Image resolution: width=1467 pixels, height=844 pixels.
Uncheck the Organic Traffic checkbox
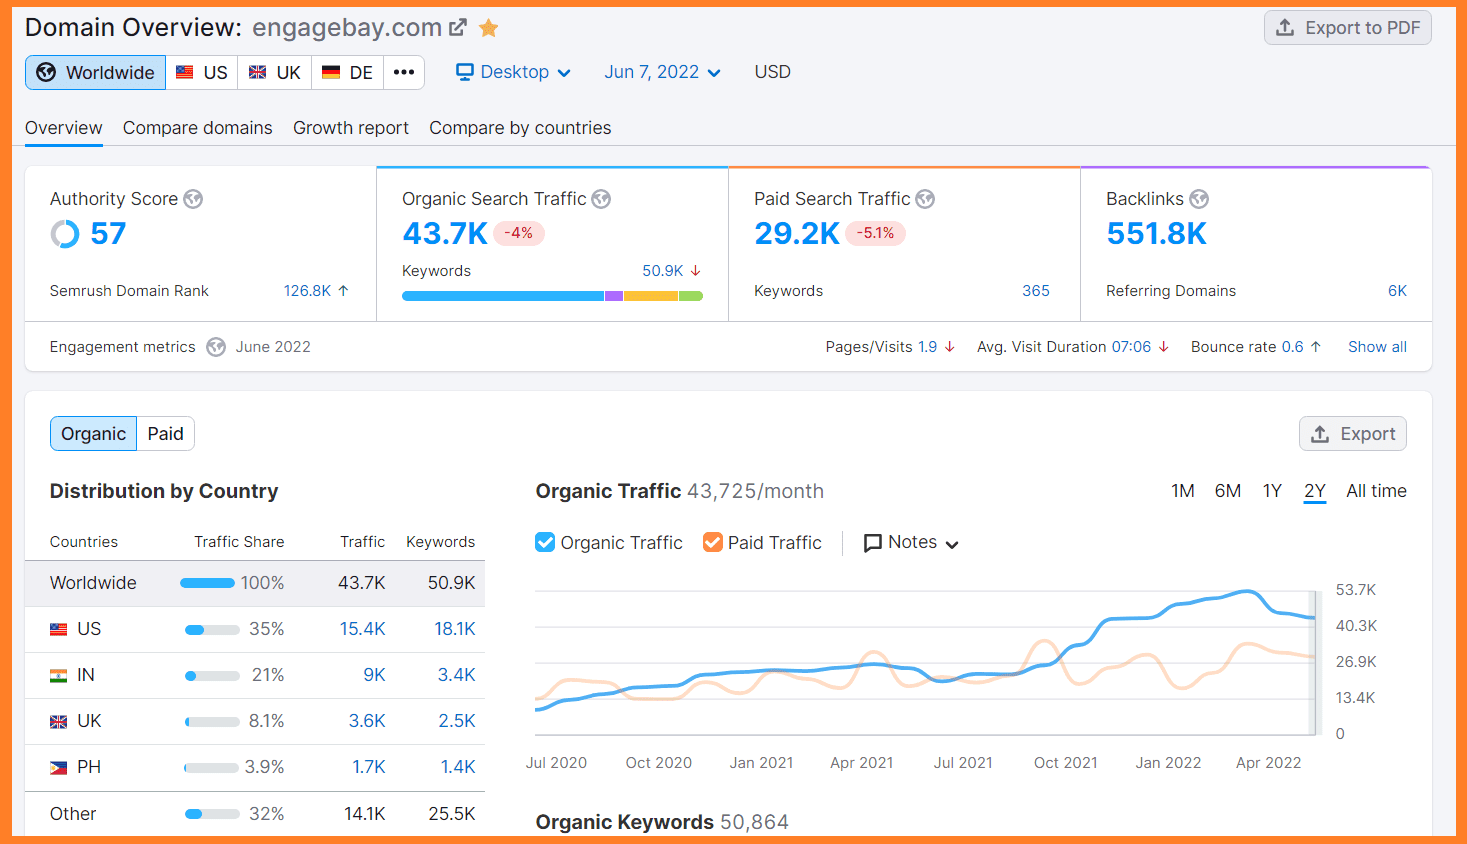pyautogui.click(x=545, y=542)
